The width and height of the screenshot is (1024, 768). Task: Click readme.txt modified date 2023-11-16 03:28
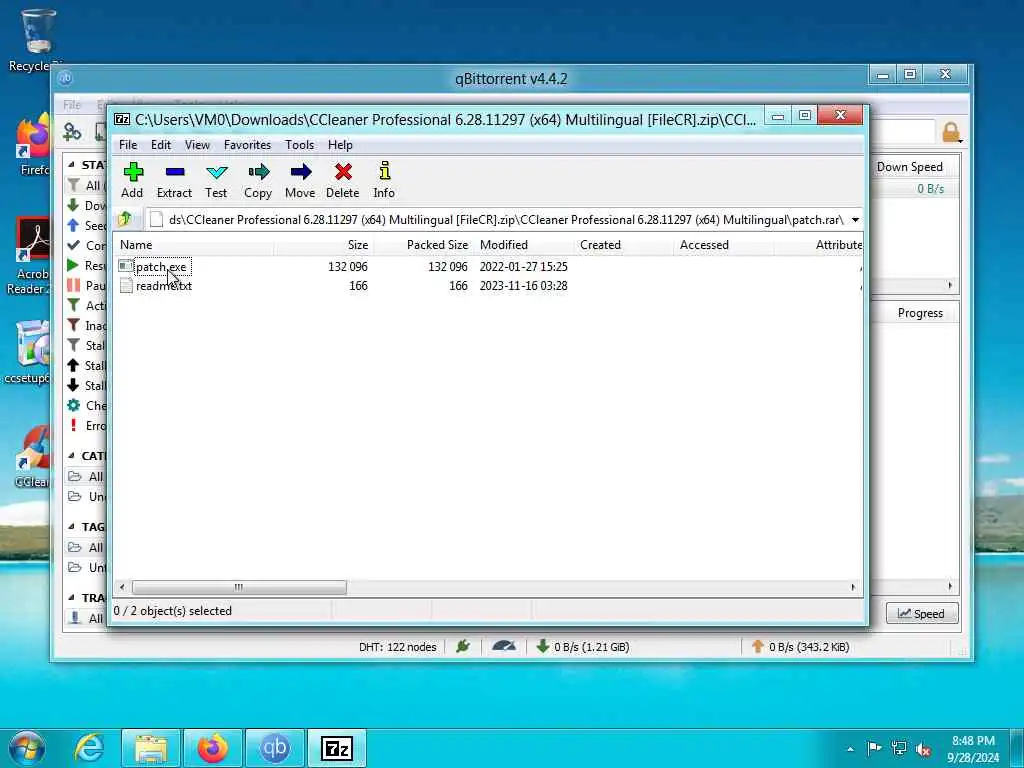click(x=523, y=286)
